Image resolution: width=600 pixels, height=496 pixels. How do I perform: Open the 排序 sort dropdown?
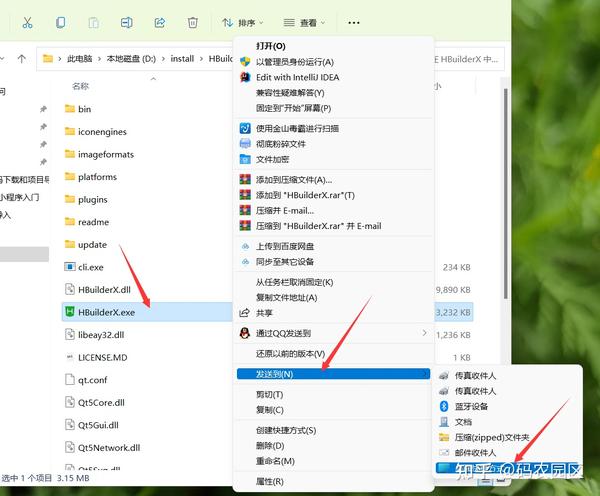tap(243, 23)
